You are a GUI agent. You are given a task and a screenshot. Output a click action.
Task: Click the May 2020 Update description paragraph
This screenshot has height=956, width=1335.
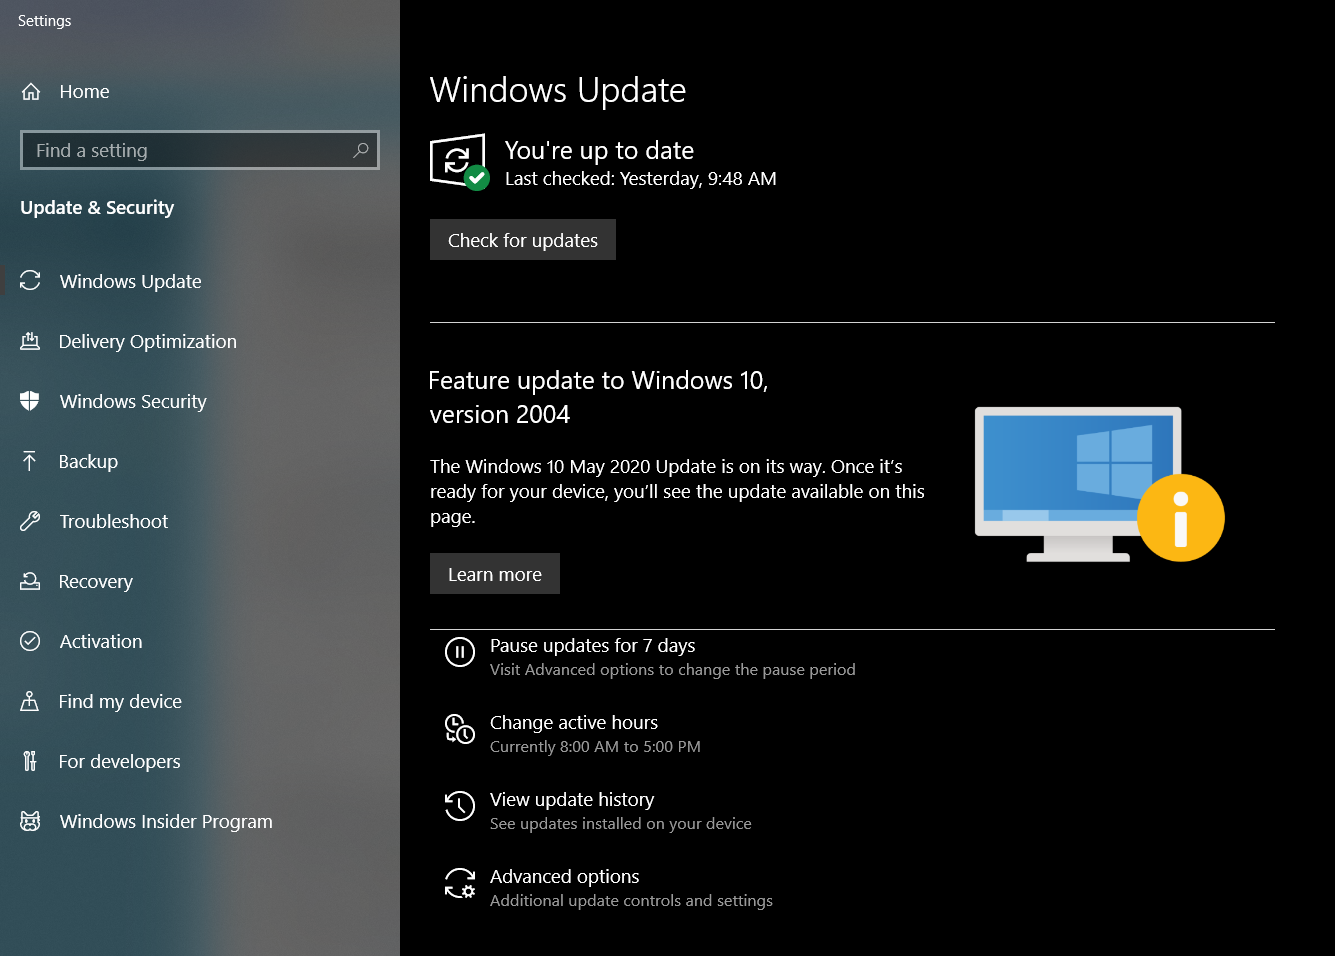(677, 491)
